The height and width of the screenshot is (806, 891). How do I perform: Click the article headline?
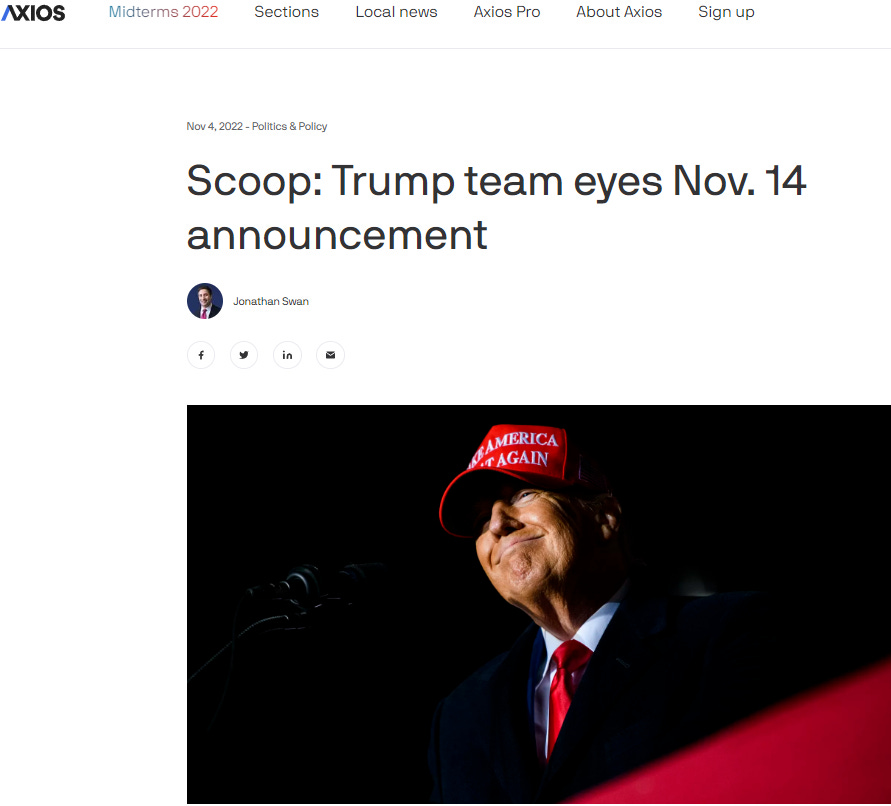pyautogui.click(x=496, y=207)
